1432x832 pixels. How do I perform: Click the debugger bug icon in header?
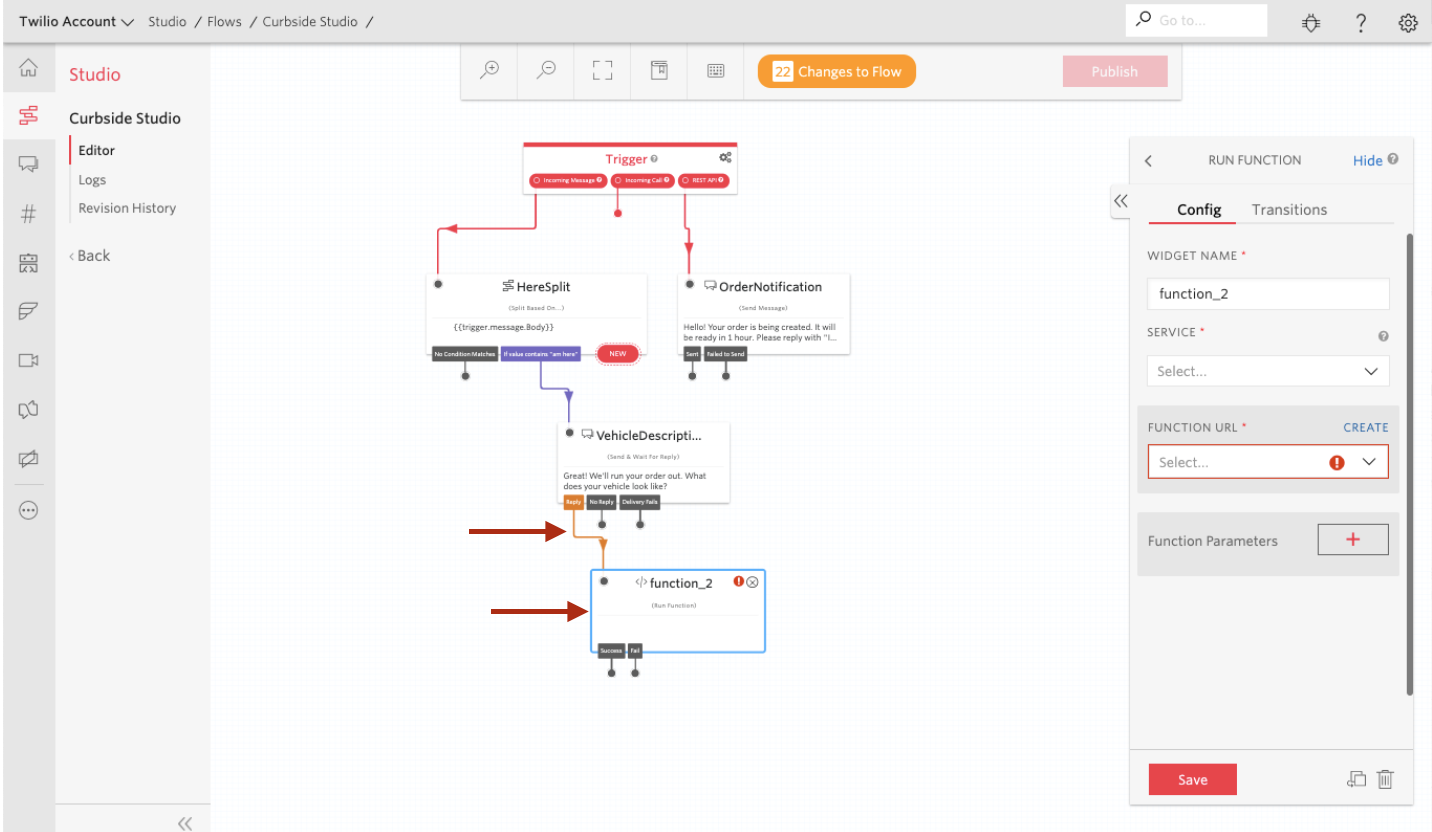pos(1311,22)
